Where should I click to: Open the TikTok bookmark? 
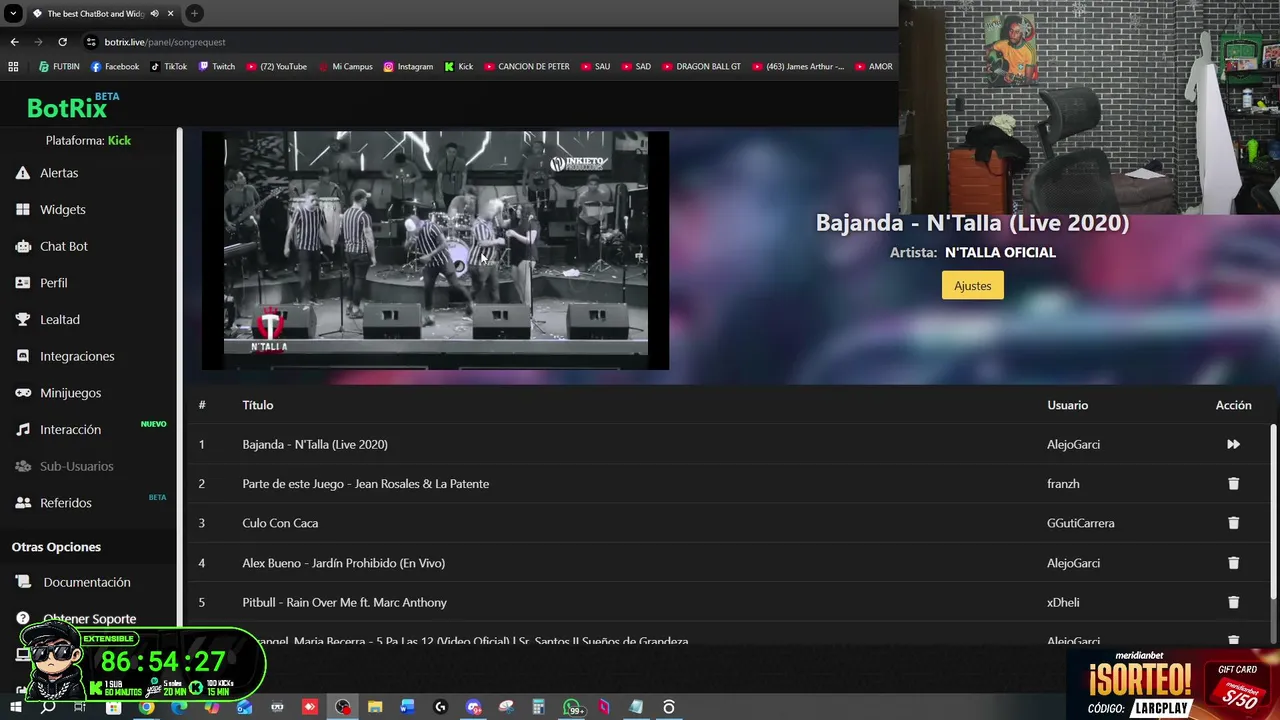168,67
